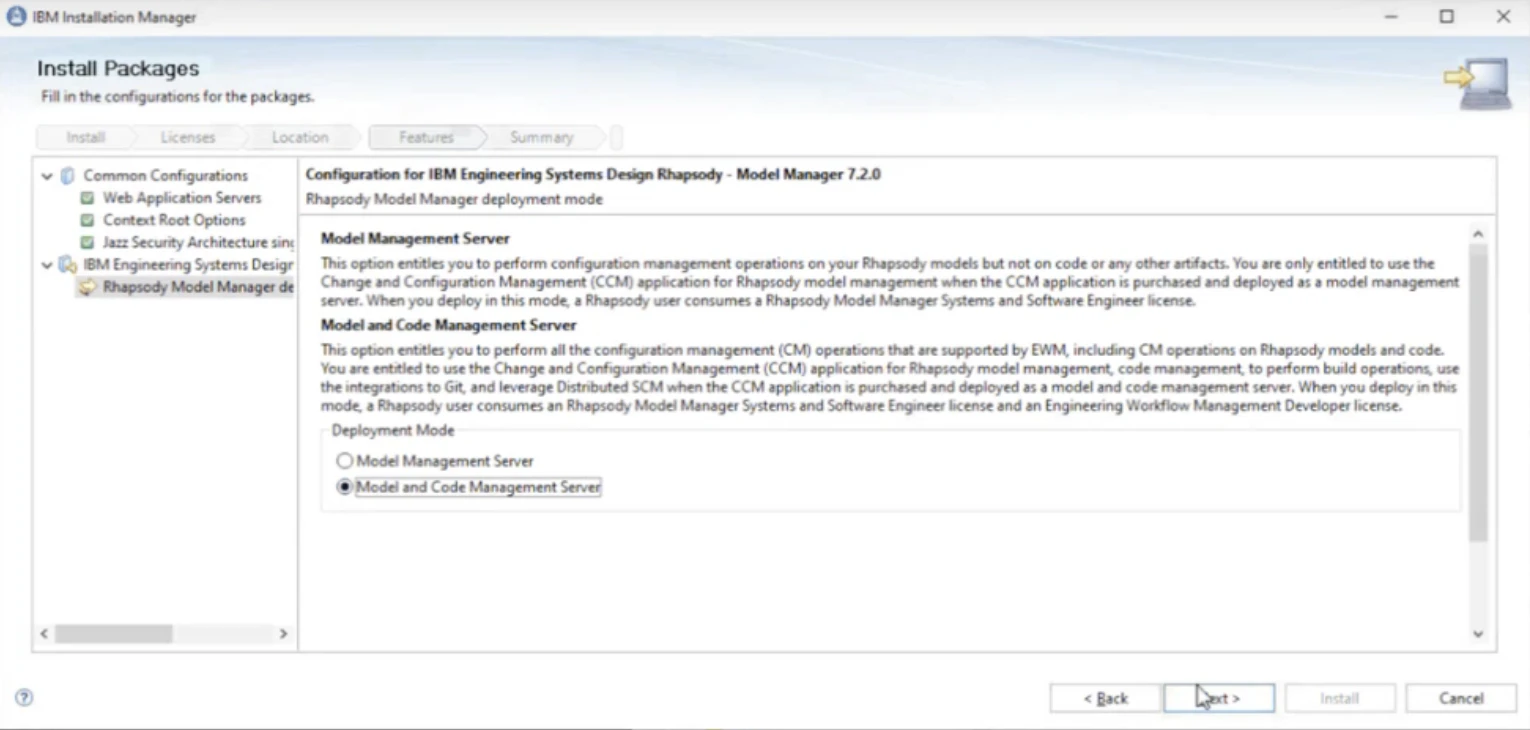Image resolution: width=1530 pixels, height=730 pixels.
Task: Go to the Install wizard step
Action: click(x=85, y=137)
